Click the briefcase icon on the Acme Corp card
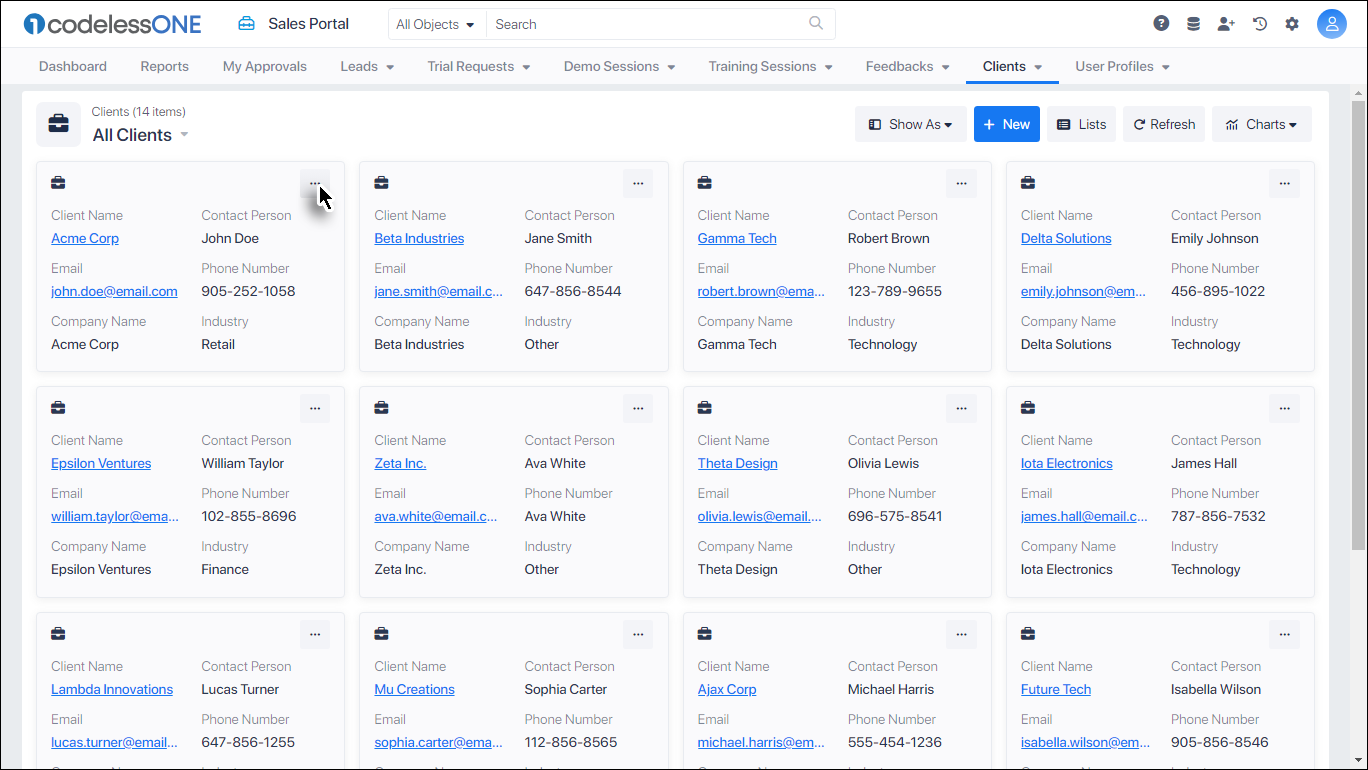The image size is (1368, 770). [x=58, y=183]
